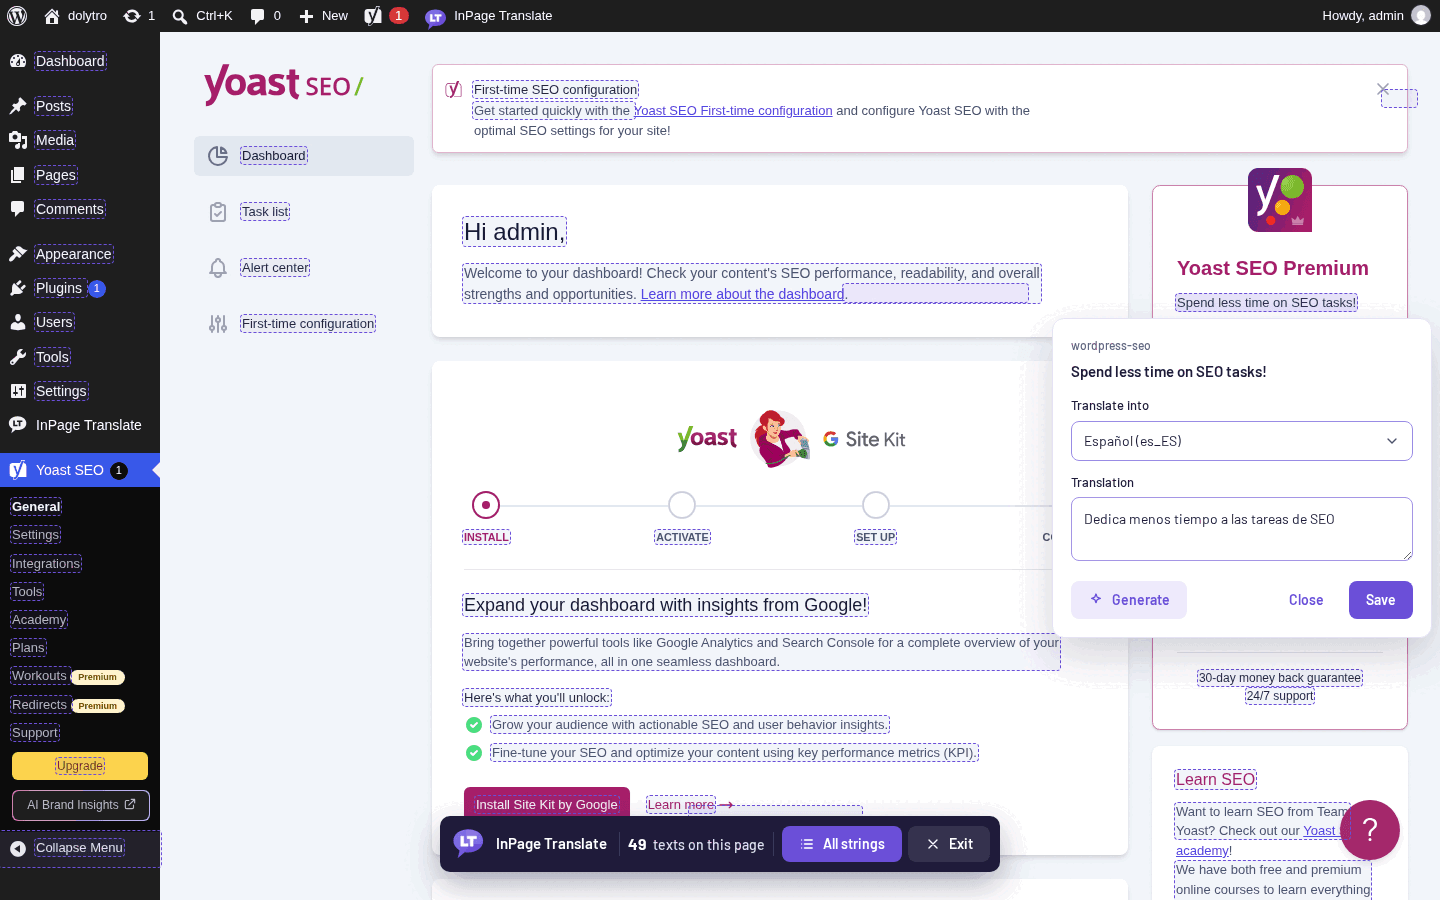Click the Generate sparkle icon
This screenshot has width=1440, height=900.
[x=1096, y=599]
